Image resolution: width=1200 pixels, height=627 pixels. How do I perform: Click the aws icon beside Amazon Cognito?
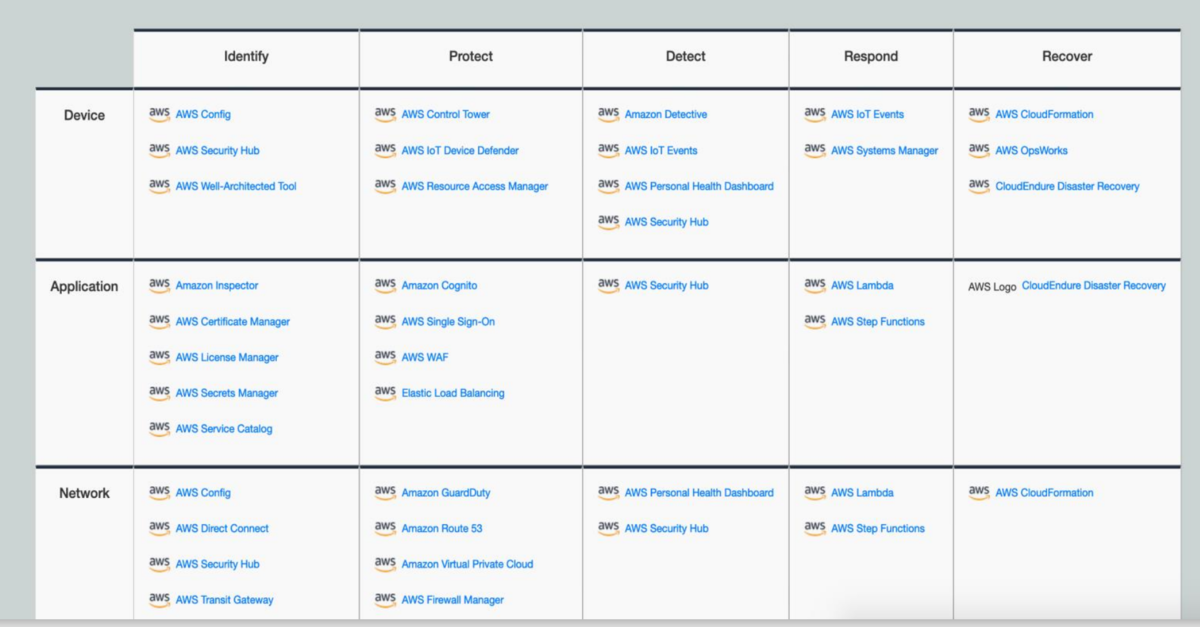(x=385, y=285)
